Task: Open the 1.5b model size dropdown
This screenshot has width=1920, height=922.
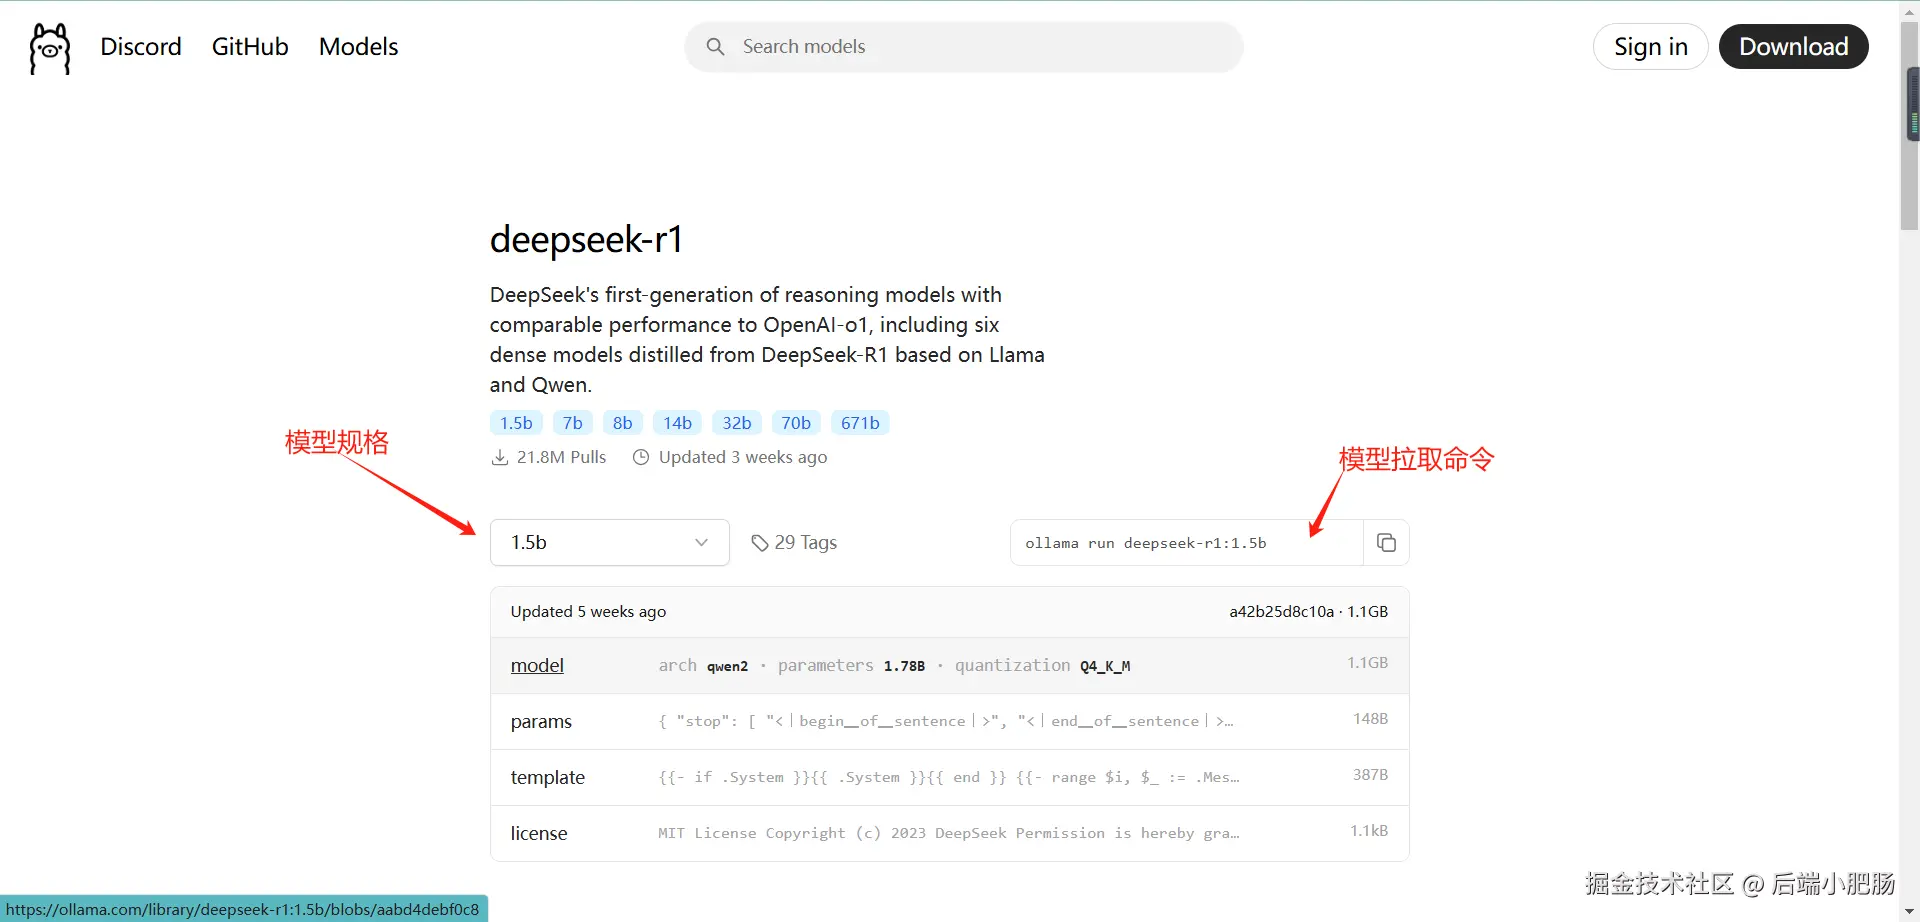Action: [x=610, y=542]
